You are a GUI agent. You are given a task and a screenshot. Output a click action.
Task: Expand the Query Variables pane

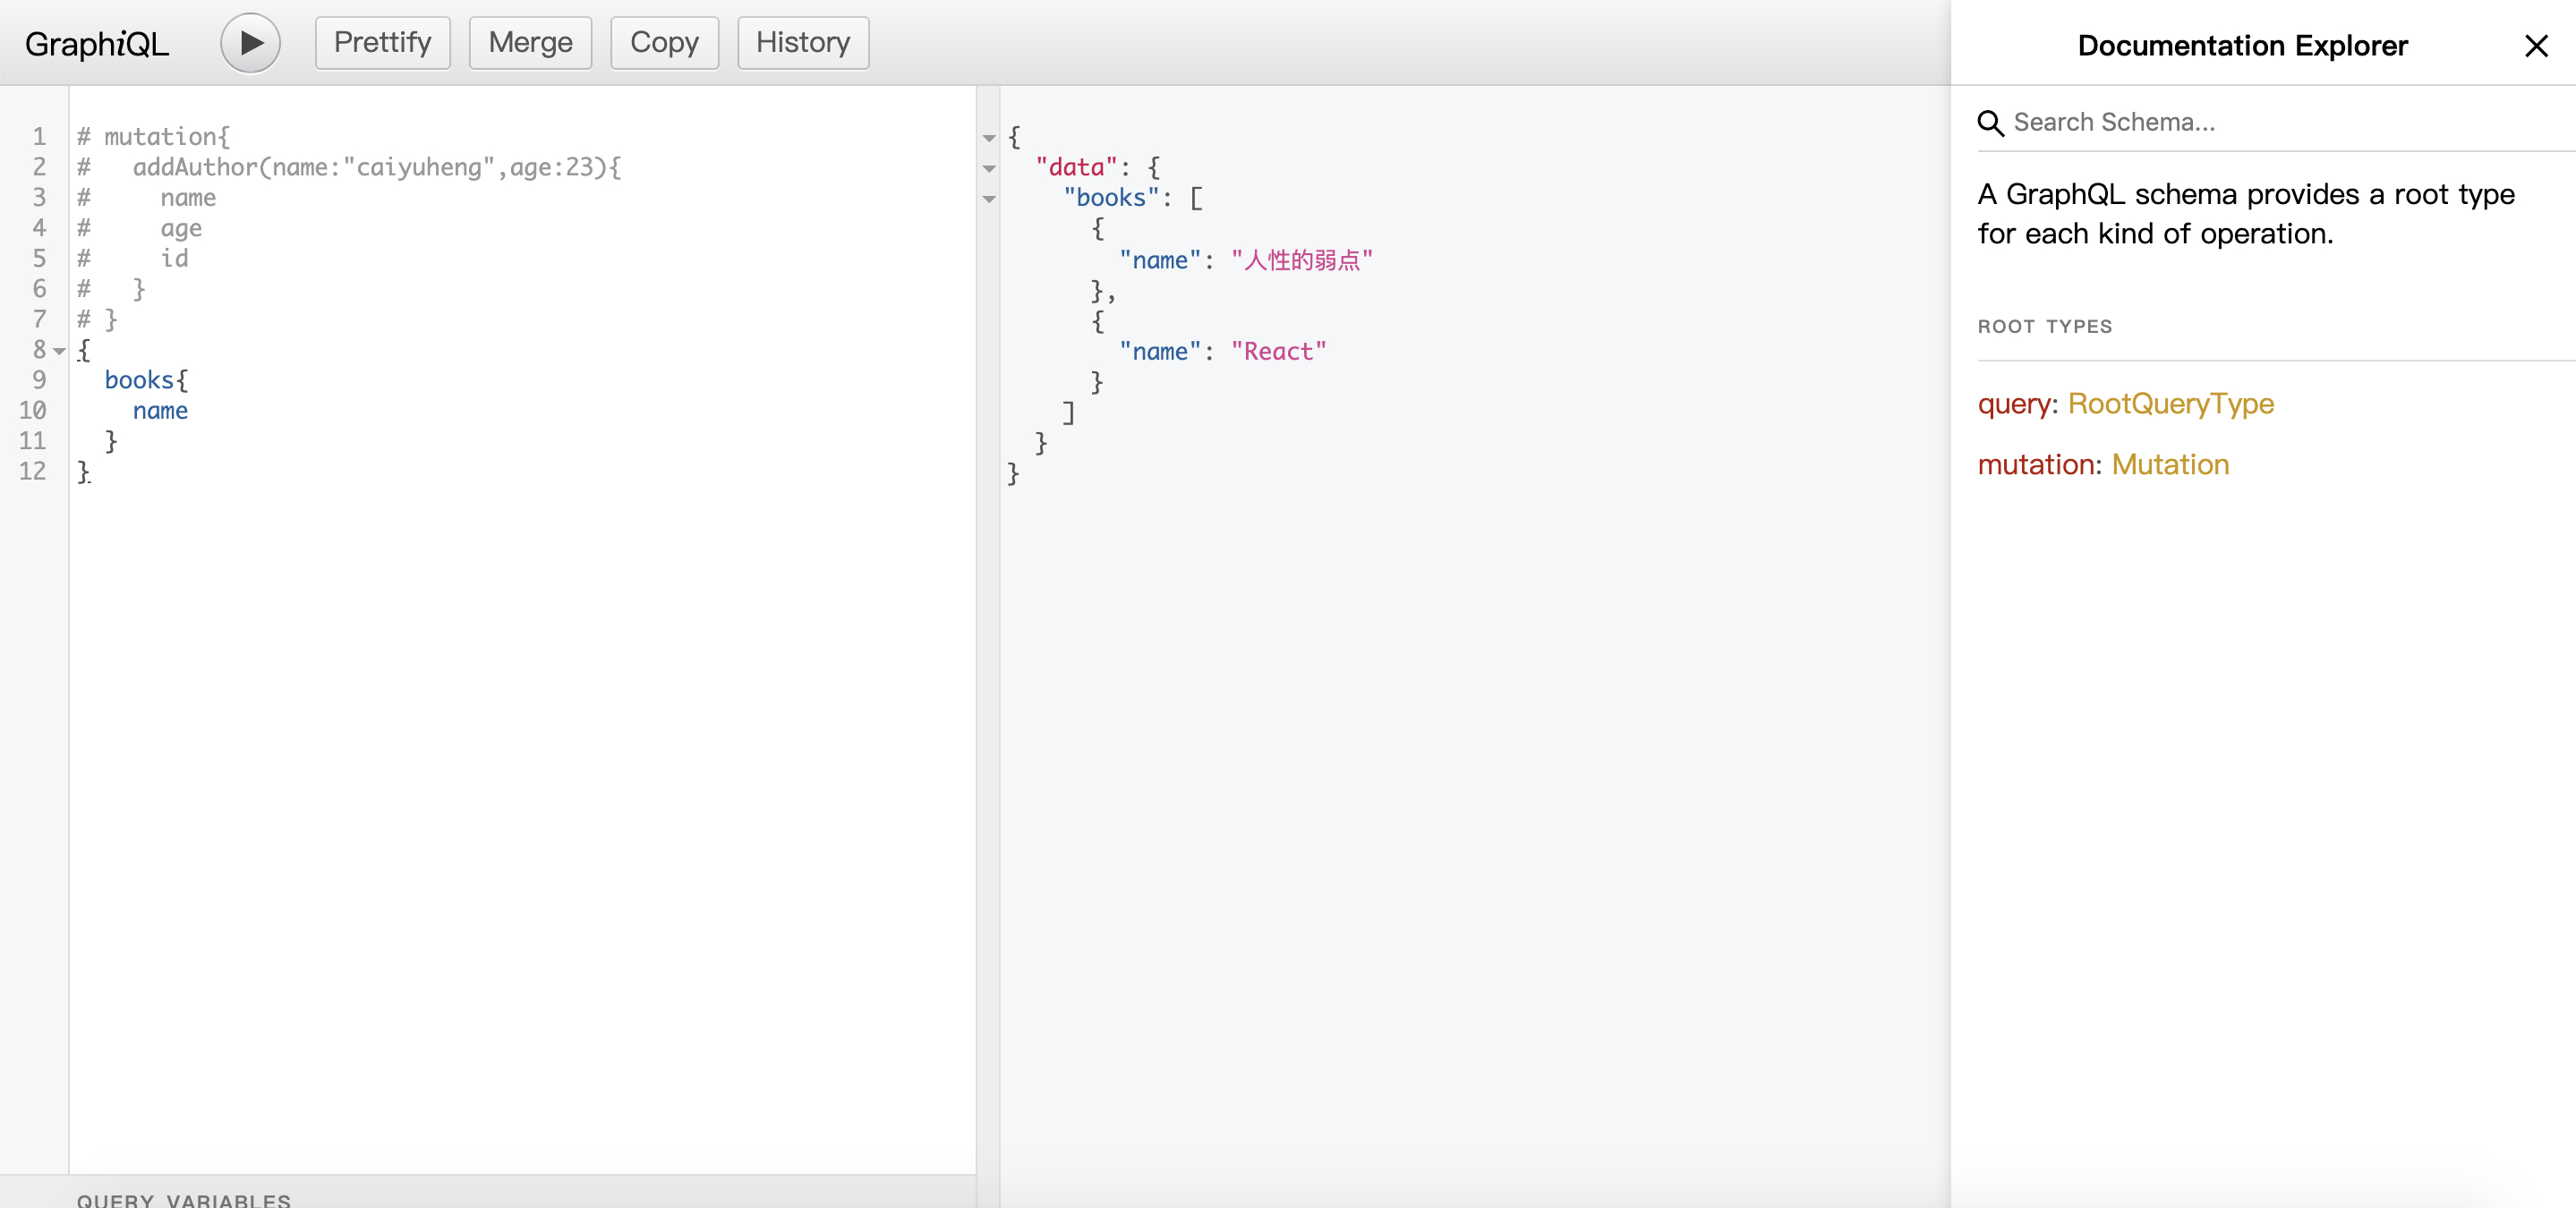tap(184, 1198)
